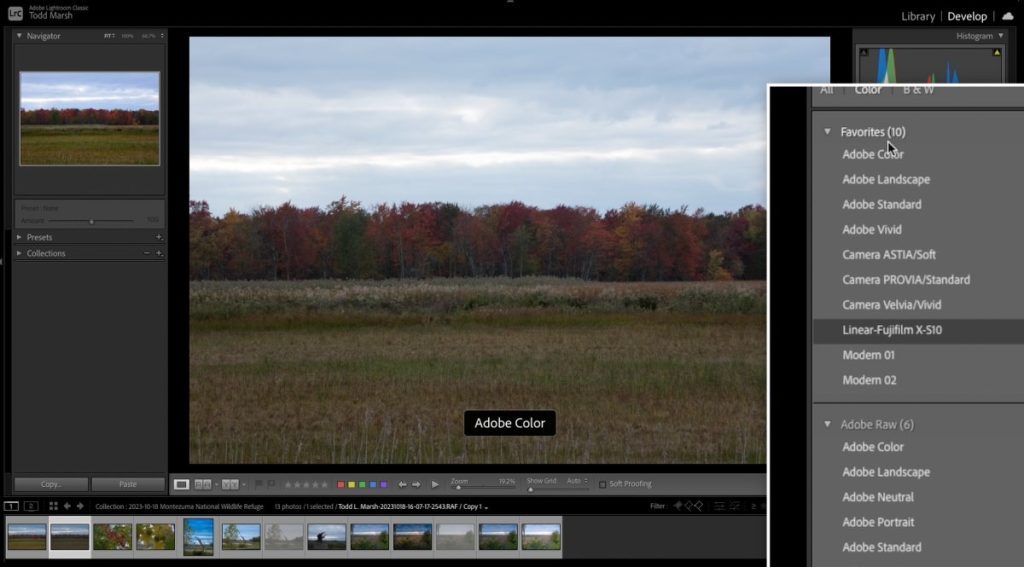Start the impromptu slideshow play button
The image size is (1024, 567).
point(435,485)
